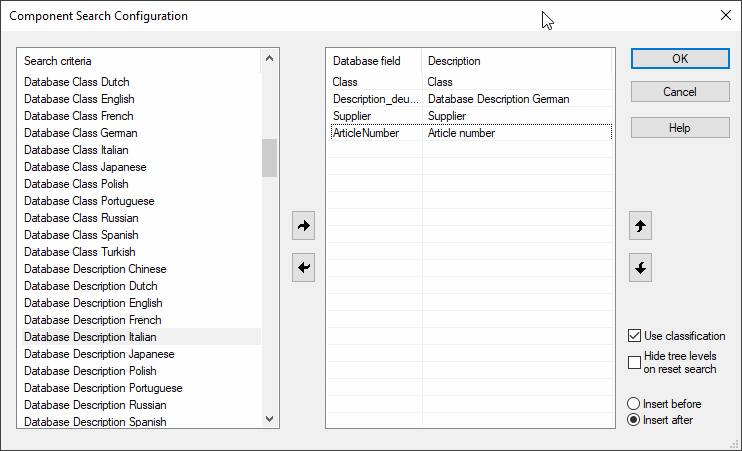Click the Description column header
The height and width of the screenshot is (451, 742).
[517, 61]
